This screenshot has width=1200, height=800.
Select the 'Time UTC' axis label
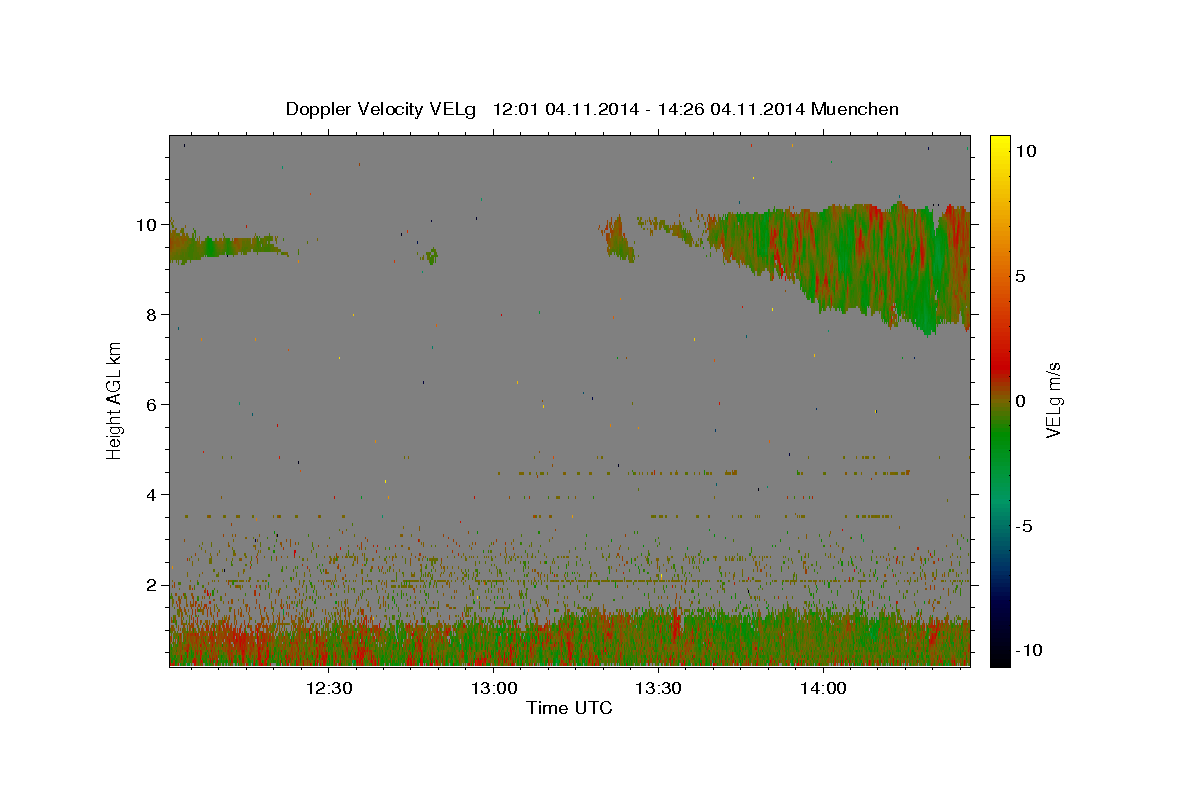point(569,708)
